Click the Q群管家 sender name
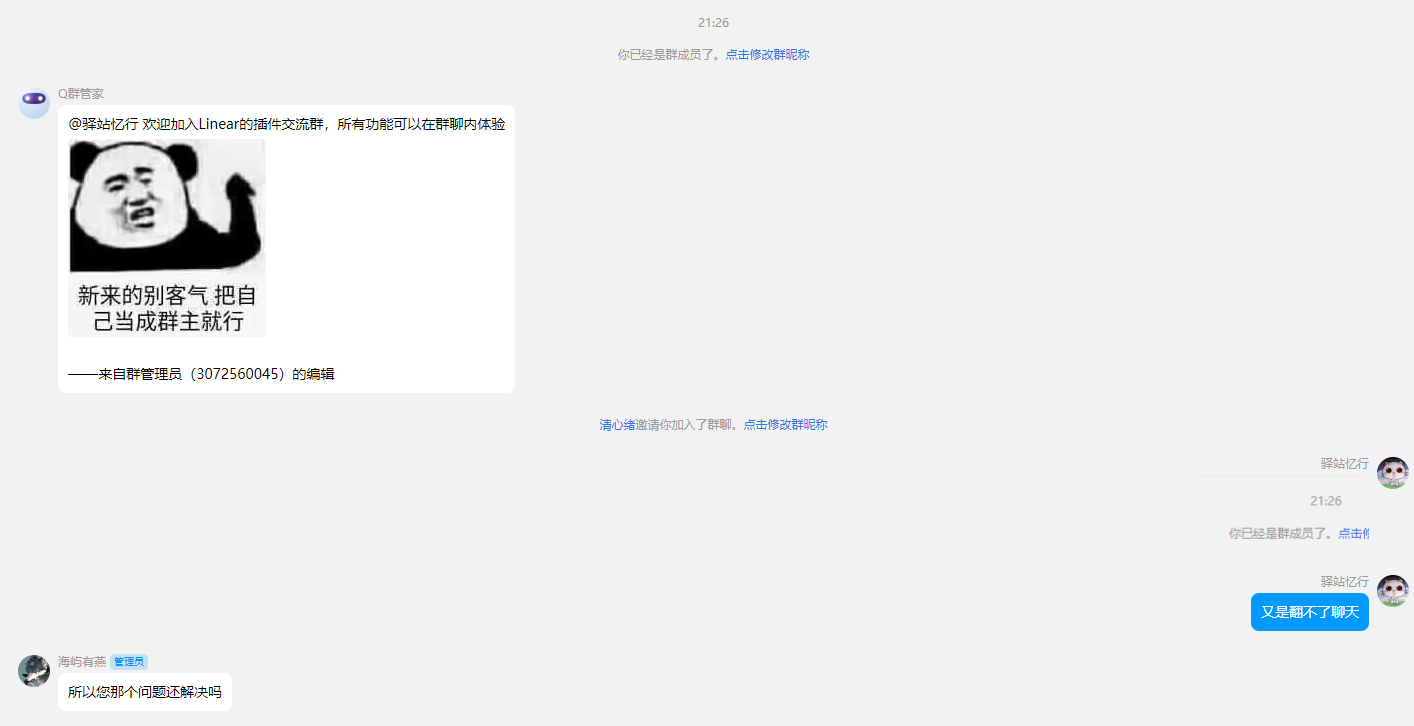1414x726 pixels. click(80, 94)
